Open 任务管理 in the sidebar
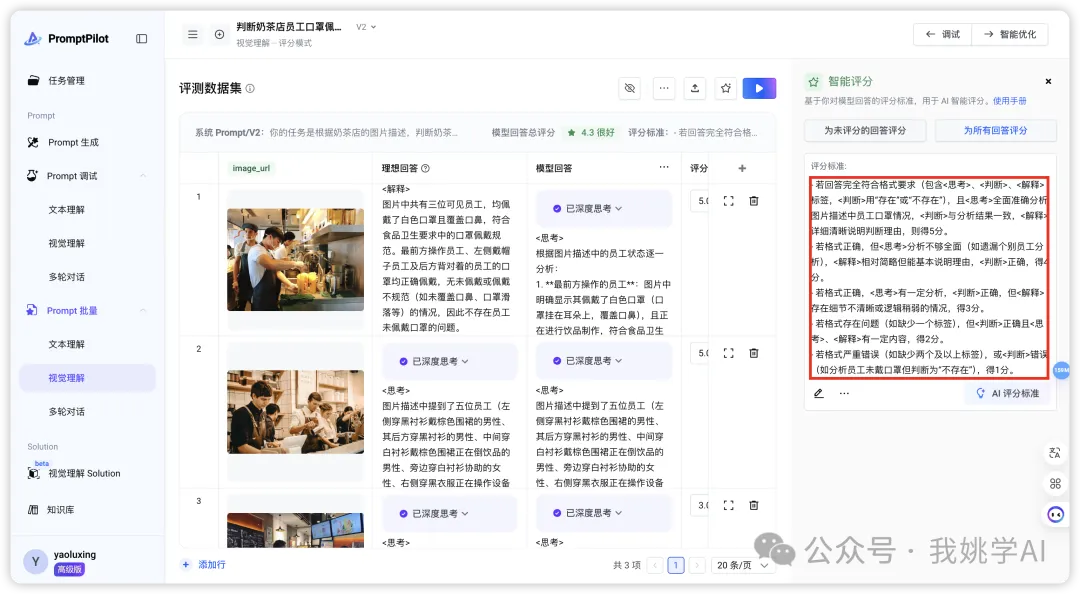The width and height of the screenshot is (1080, 594). (x=66, y=81)
